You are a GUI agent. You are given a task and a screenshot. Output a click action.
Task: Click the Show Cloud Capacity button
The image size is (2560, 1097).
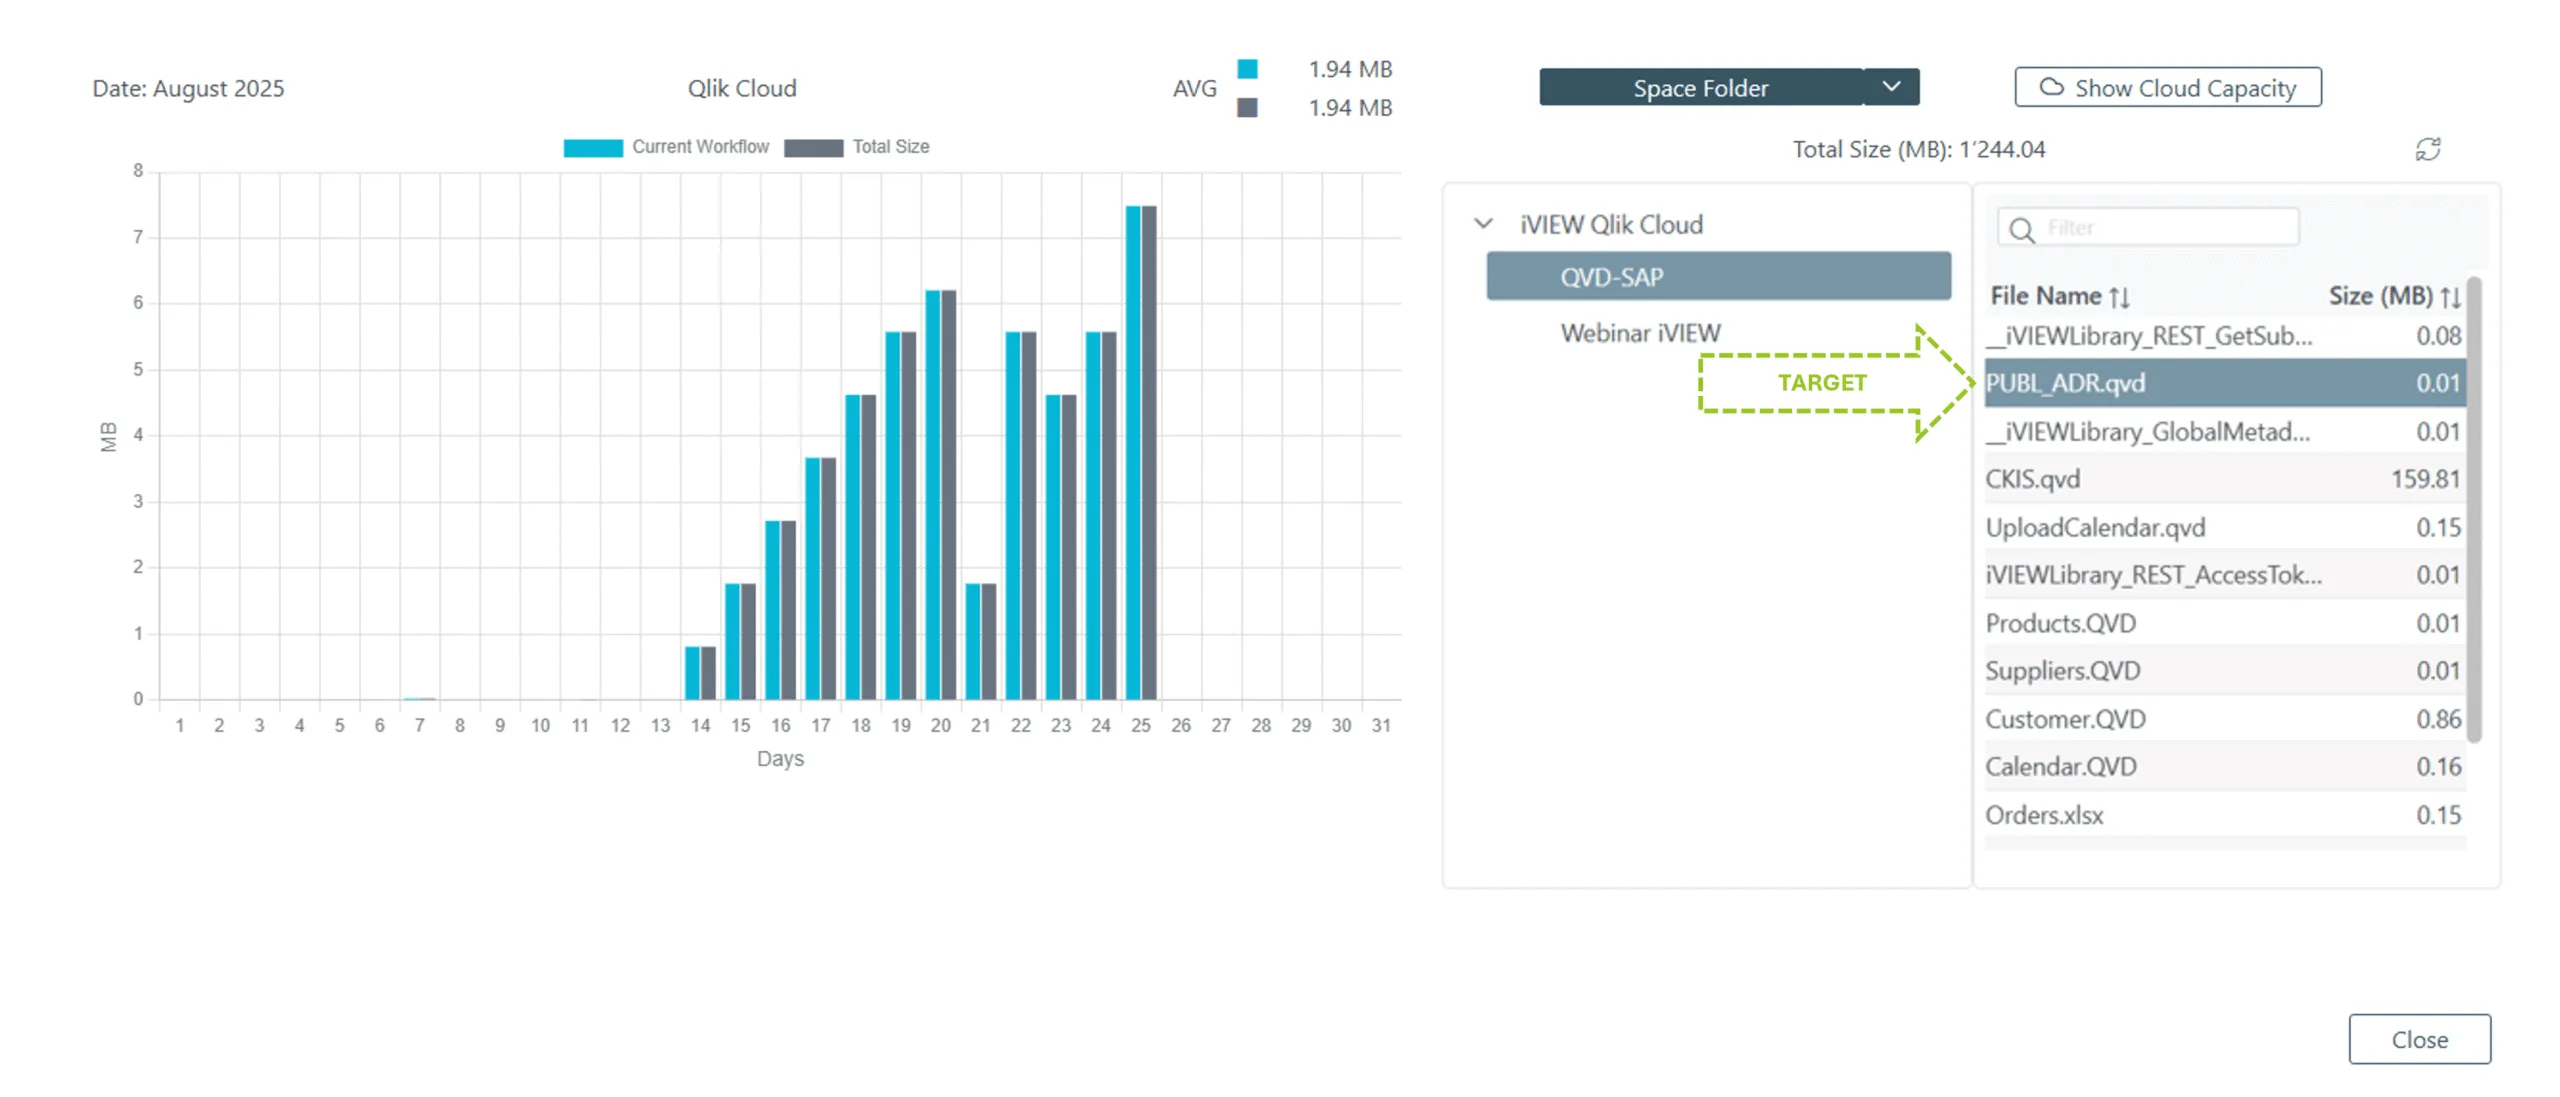point(2167,87)
